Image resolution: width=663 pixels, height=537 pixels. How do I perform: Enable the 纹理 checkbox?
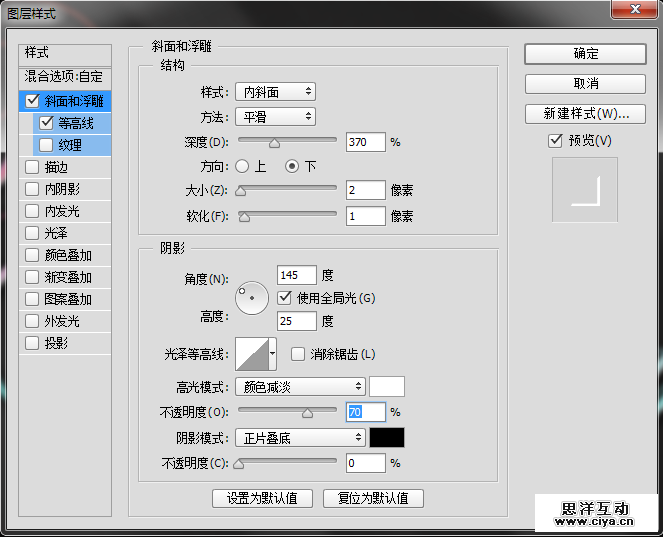point(46,145)
